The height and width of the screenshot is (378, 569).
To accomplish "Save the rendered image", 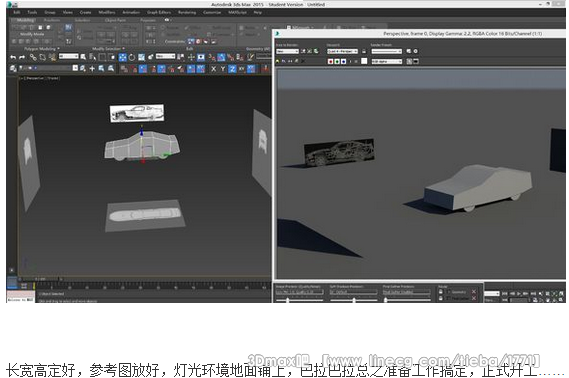I will pyautogui.click(x=277, y=62).
